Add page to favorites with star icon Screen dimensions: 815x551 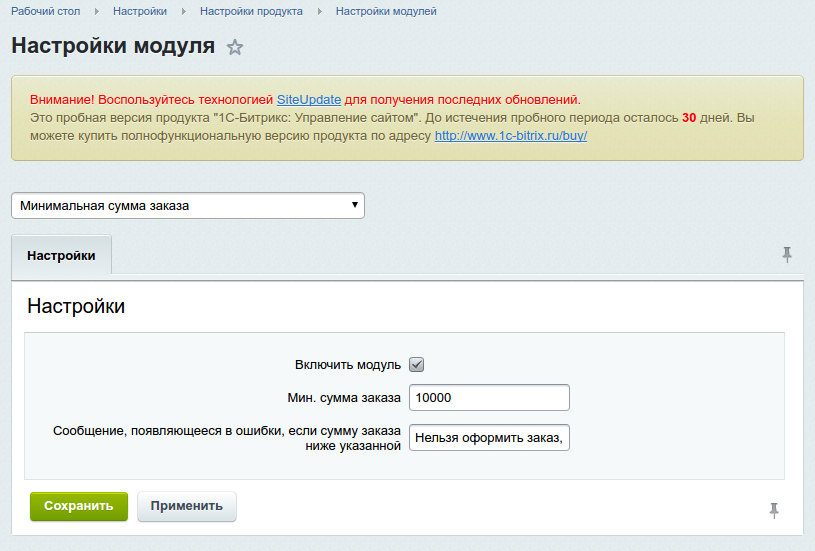235,47
